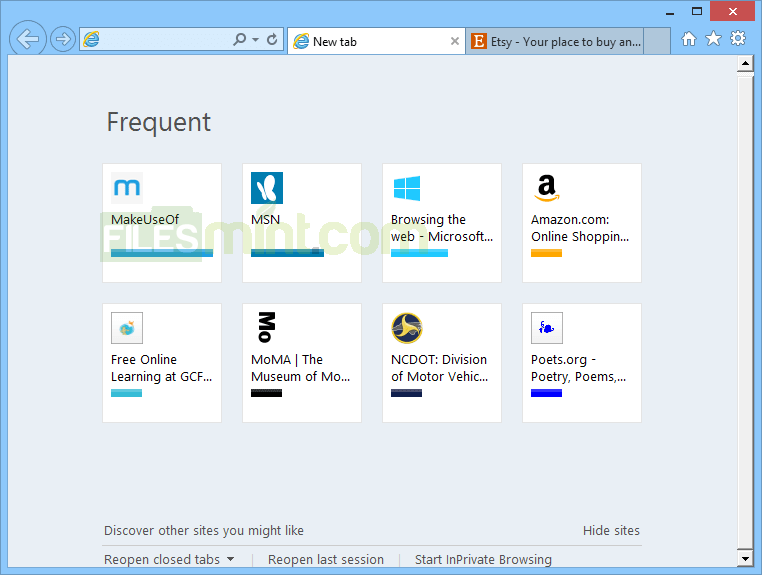Open the Tools gear menu
This screenshot has width=762, height=575.
coord(738,38)
